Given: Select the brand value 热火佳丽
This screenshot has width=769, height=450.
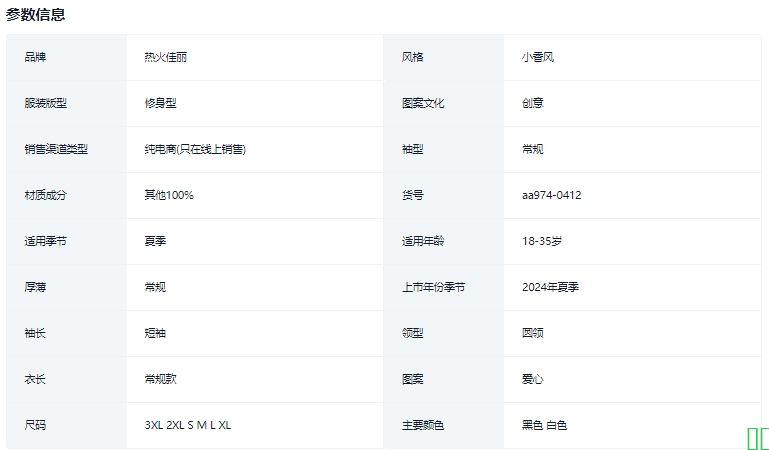Looking at the screenshot, I should tap(165, 57).
